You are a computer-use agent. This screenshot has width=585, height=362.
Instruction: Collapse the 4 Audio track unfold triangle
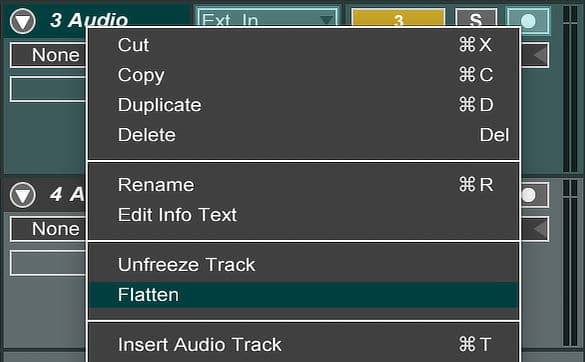pos(23,195)
